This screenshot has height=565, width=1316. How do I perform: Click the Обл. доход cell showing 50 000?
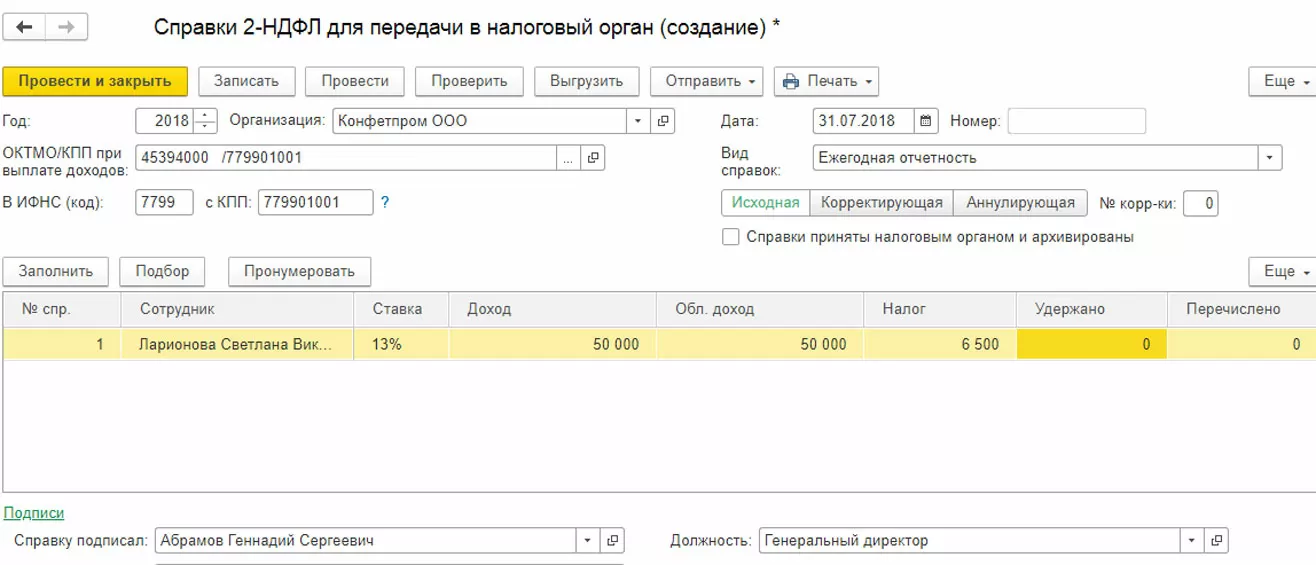(760, 344)
